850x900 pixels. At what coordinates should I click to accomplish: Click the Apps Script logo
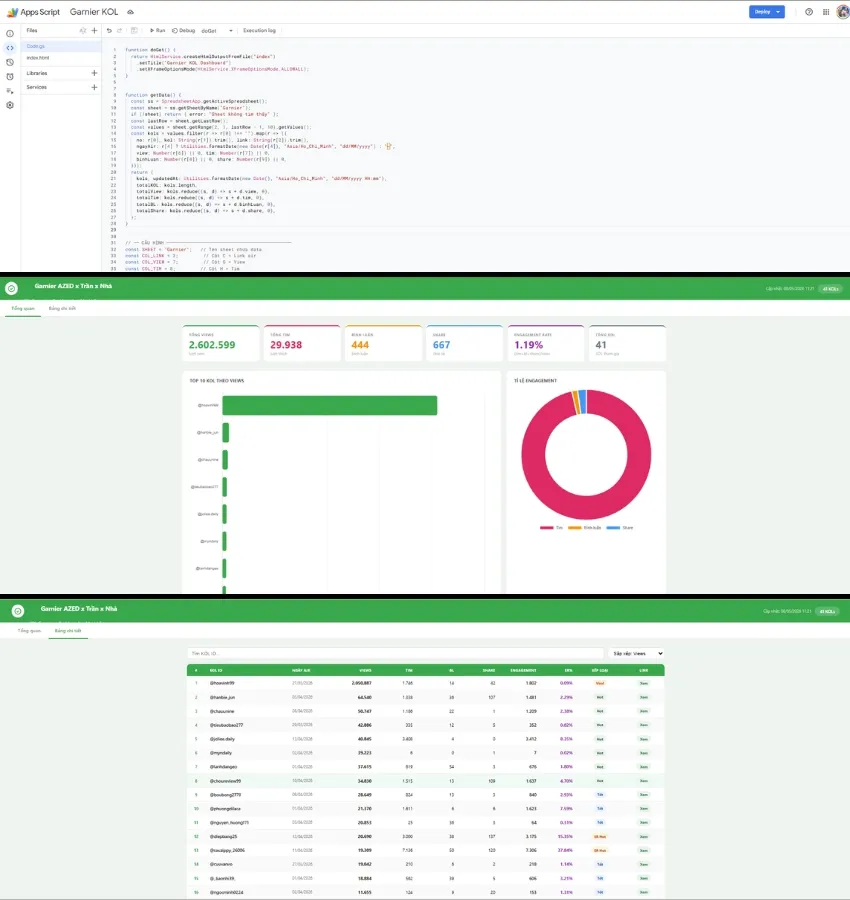(x=12, y=11)
